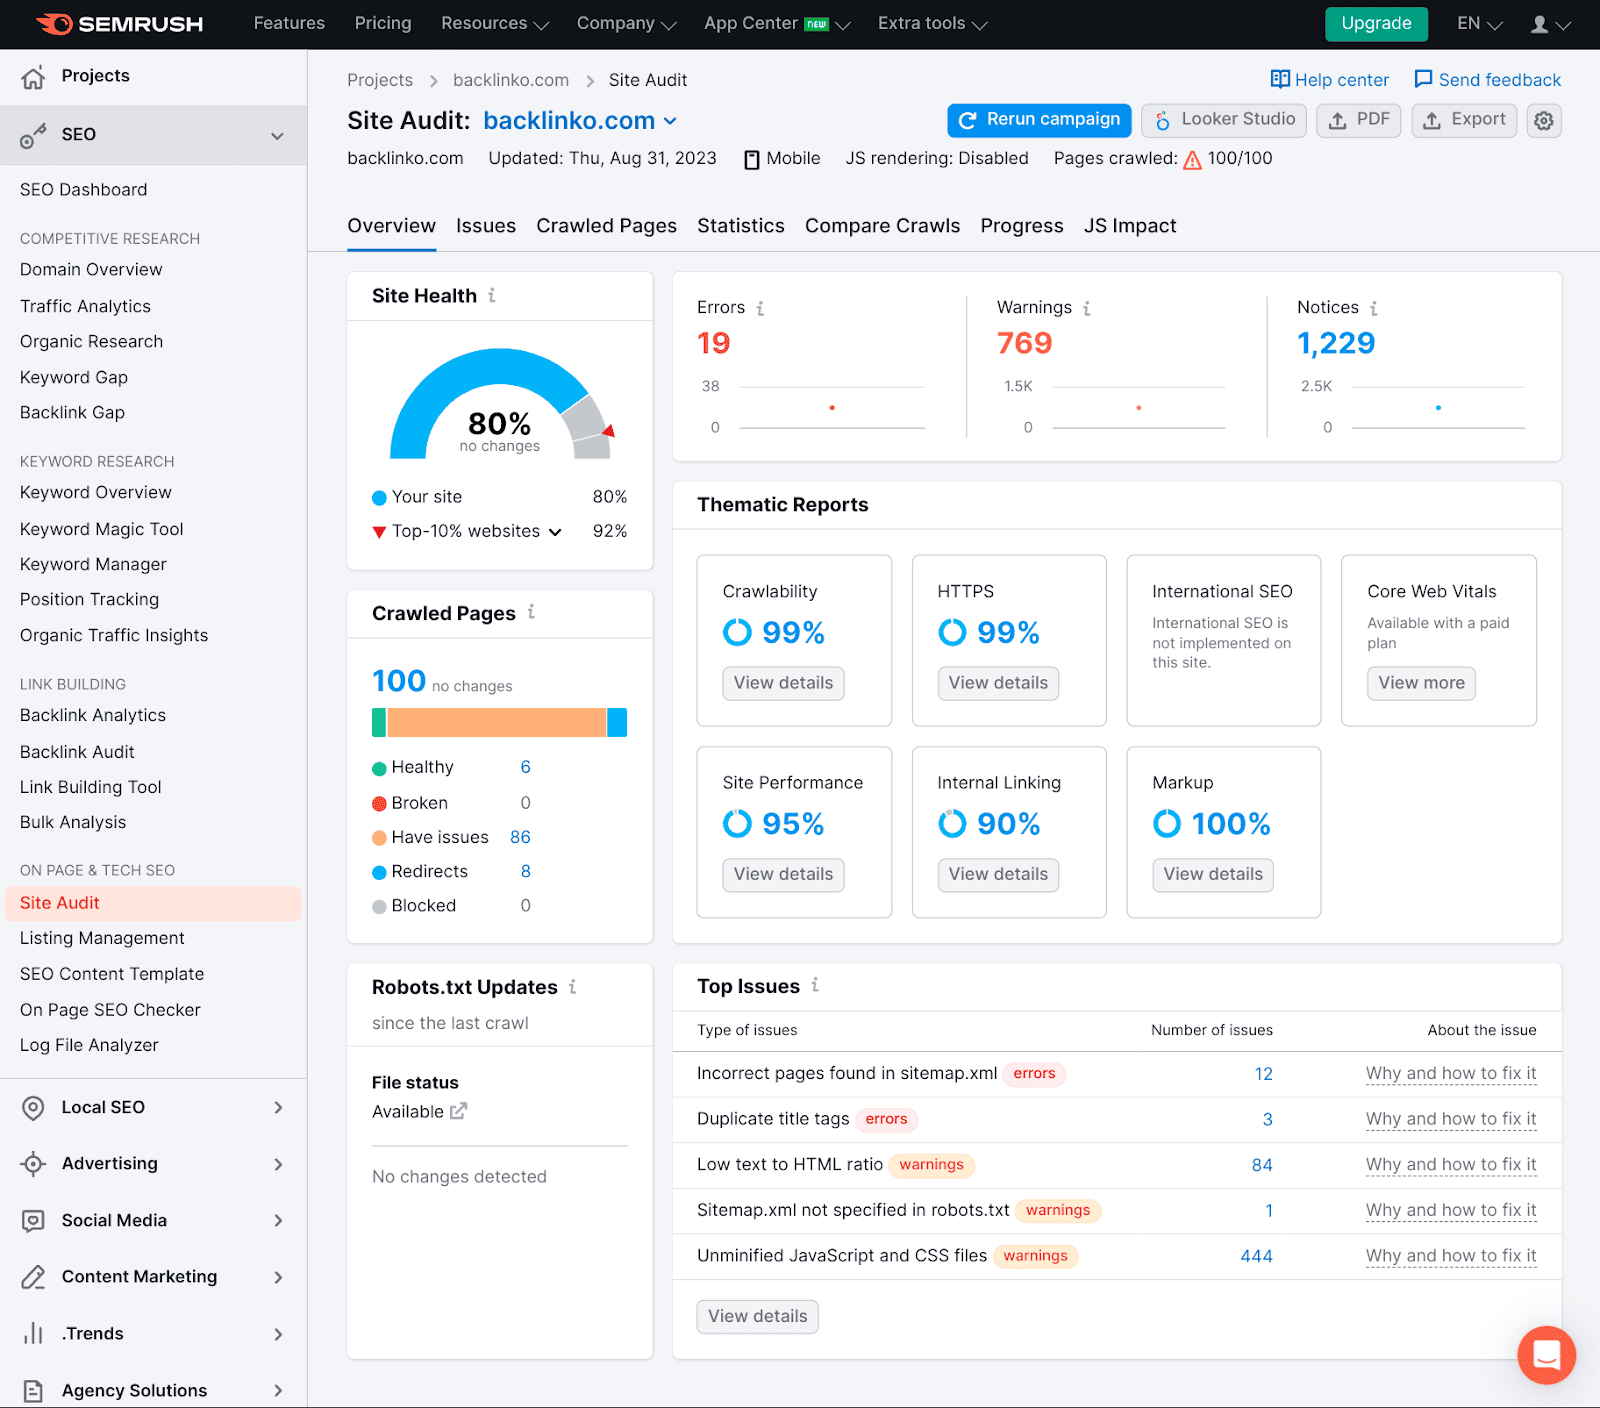Click Warnings info icon

(1087, 308)
